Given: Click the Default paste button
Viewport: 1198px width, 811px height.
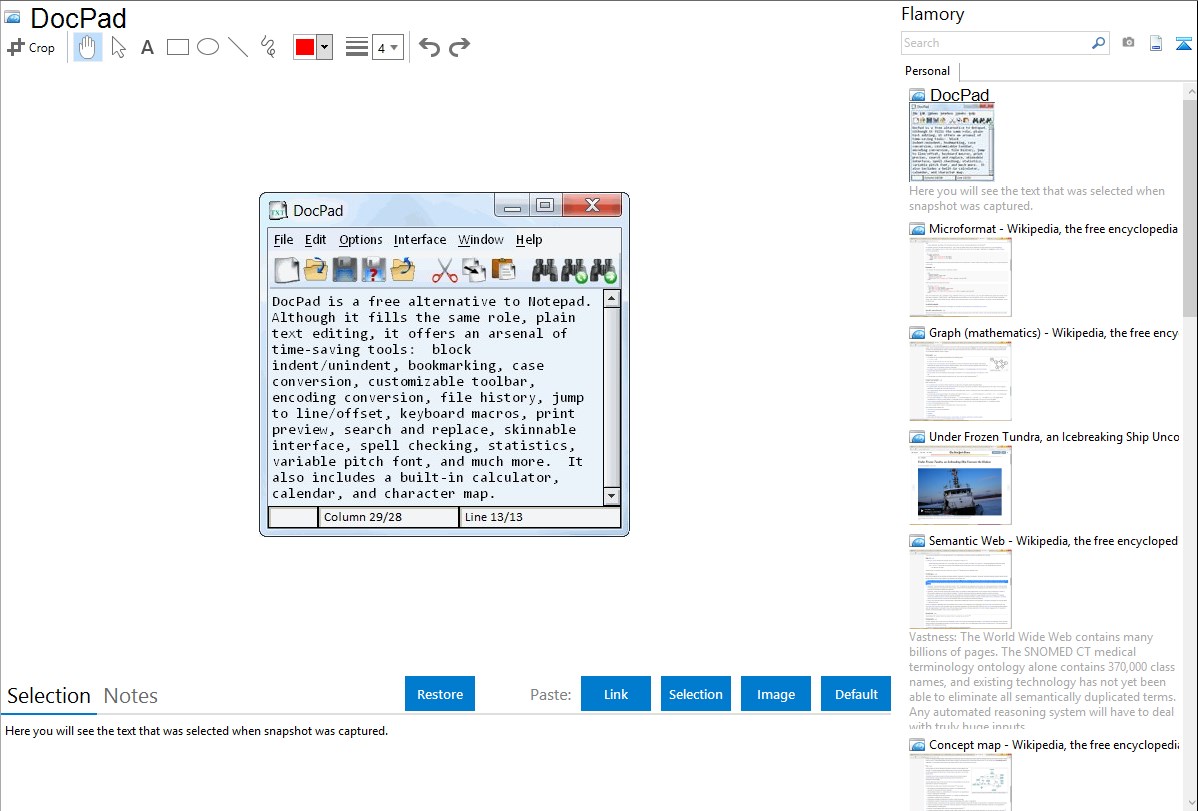Looking at the screenshot, I should 856,693.
